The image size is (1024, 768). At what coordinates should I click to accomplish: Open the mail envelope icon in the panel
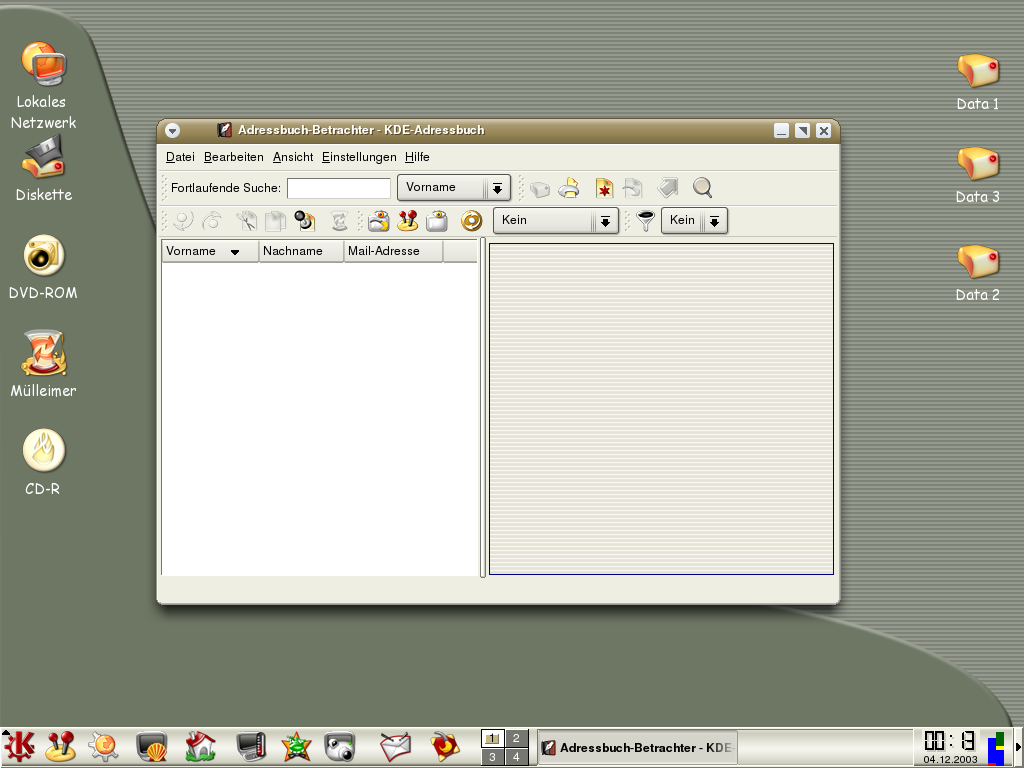coord(395,746)
